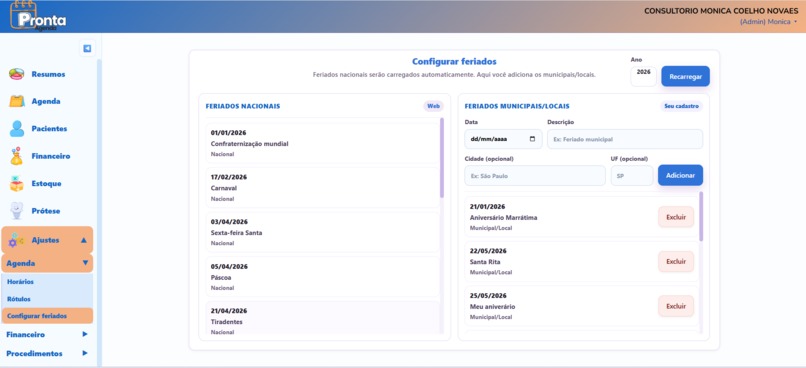The width and height of the screenshot is (806, 368).
Task: Click CONSULTORIO MONICA COELHO NOVAES header text
Action: click(721, 11)
